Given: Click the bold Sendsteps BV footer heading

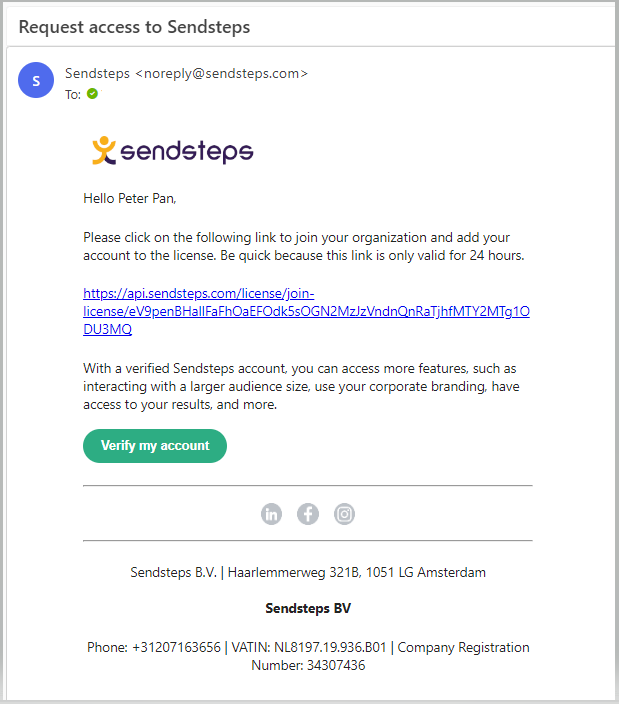Looking at the screenshot, I should (308, 608).
